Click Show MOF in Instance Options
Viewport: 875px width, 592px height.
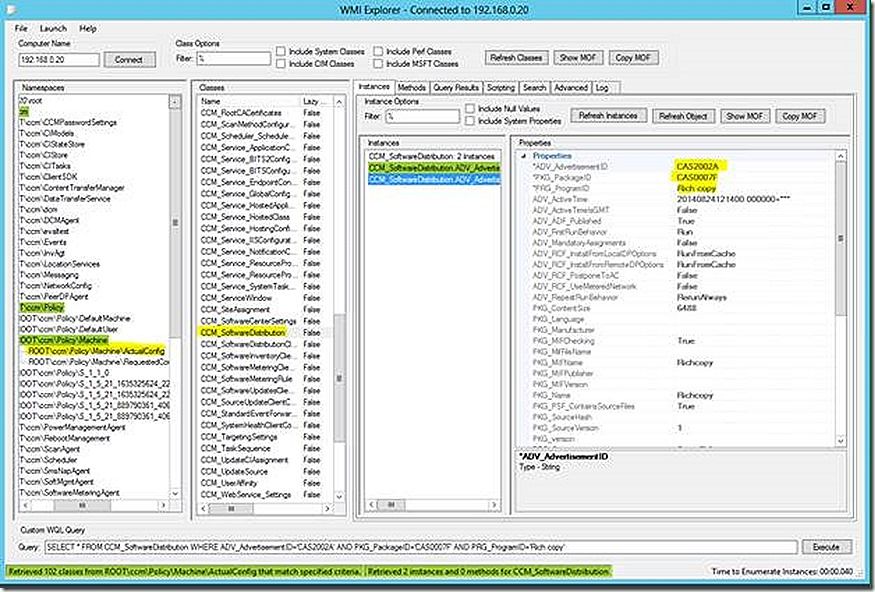tap(745, 116)
